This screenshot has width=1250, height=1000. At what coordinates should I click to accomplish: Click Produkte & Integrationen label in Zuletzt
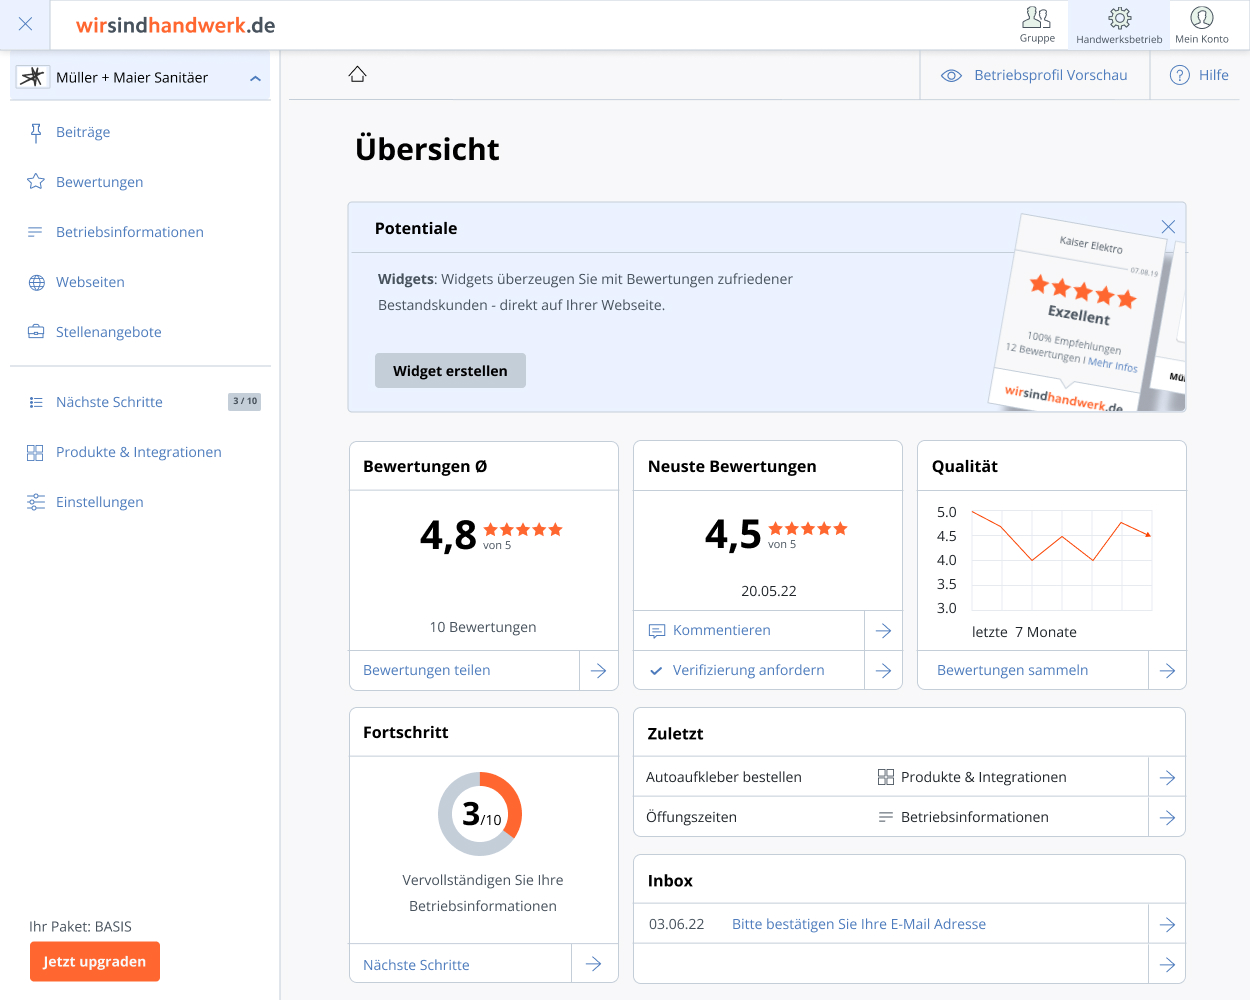pyautogui.click(x=984, y=777)
